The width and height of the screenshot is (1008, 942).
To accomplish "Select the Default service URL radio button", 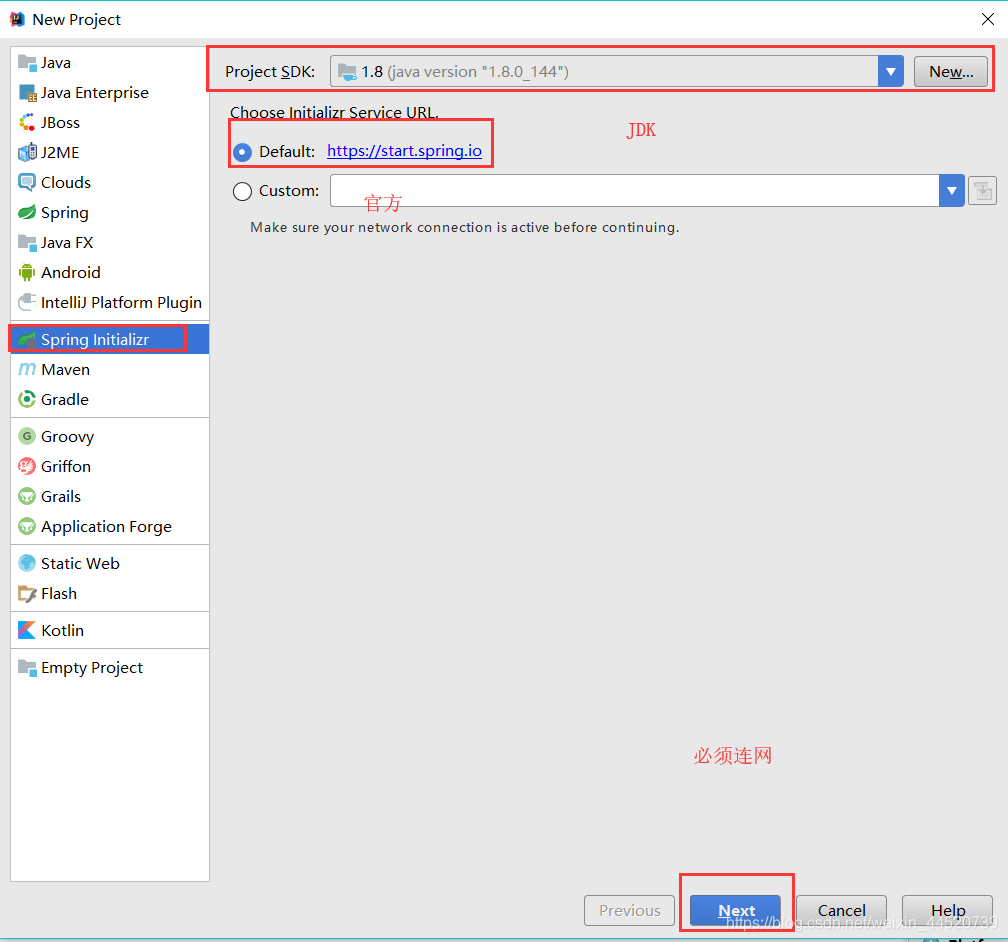I will tap(242, 152).
